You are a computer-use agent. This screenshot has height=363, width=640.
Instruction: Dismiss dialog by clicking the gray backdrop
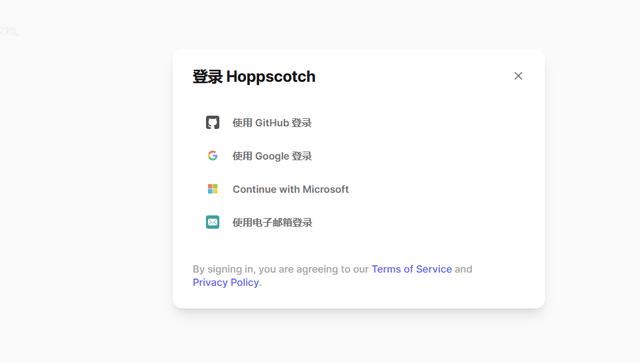pyautogui.click(x=82, y=184)
